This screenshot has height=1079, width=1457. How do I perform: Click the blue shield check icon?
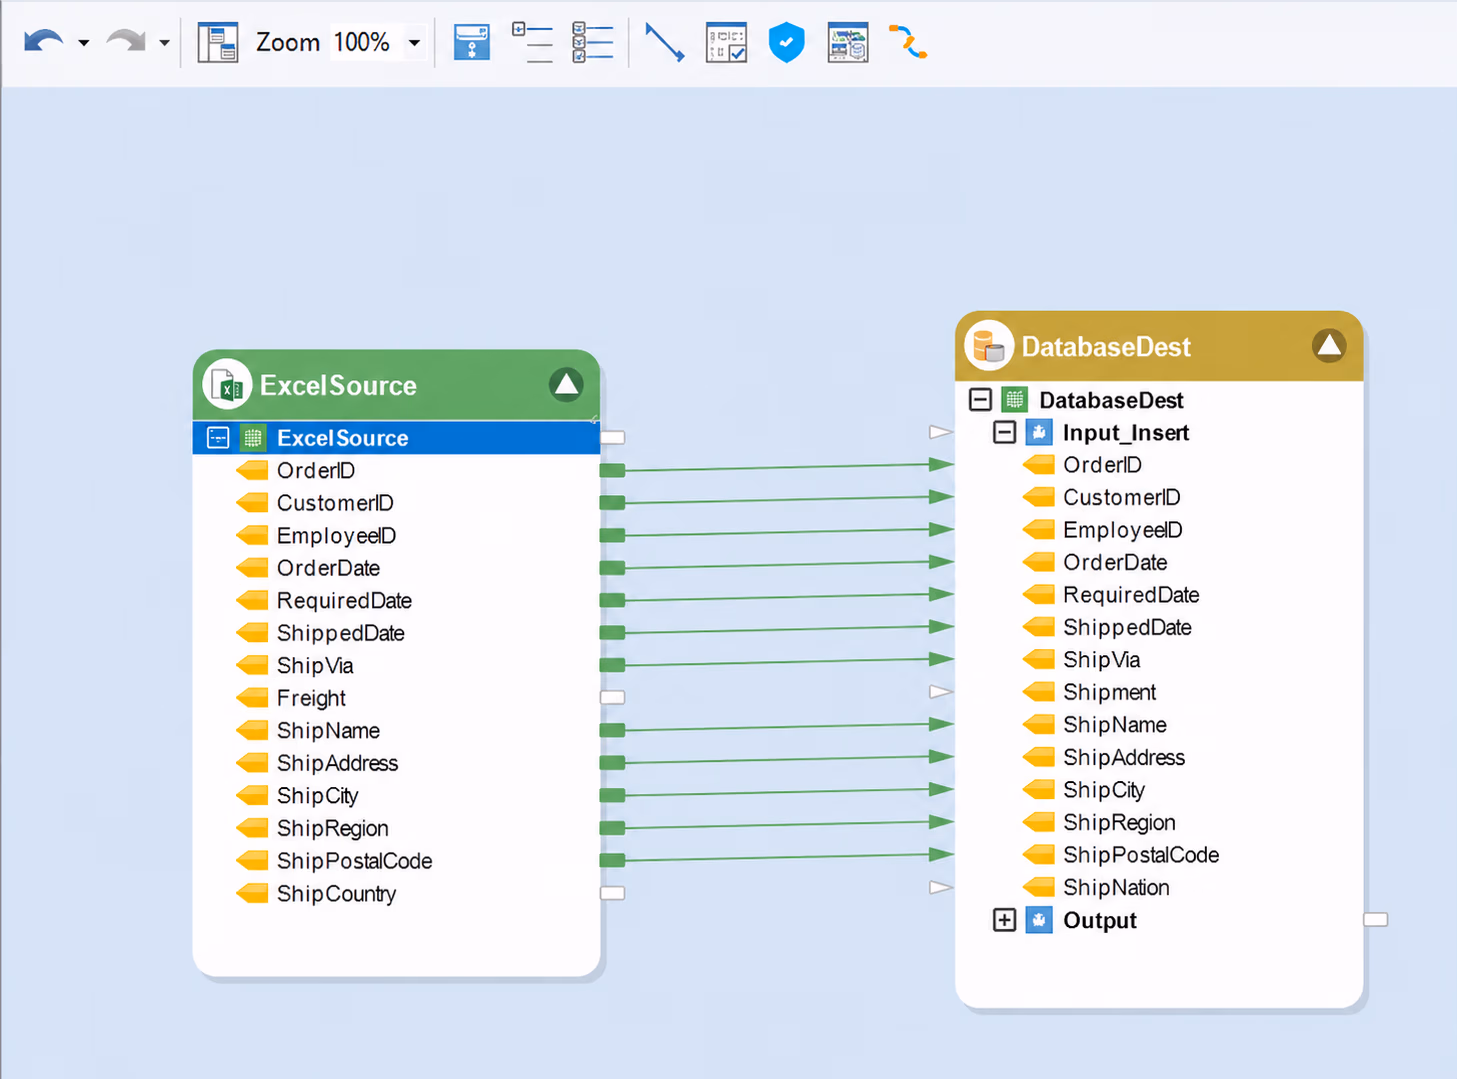787,43
